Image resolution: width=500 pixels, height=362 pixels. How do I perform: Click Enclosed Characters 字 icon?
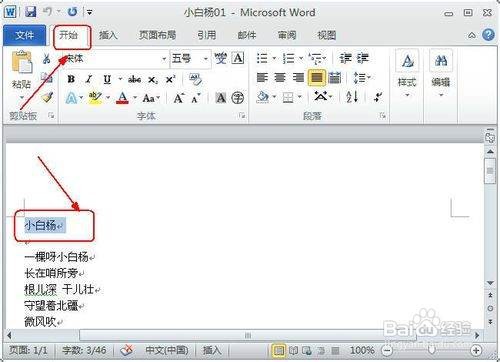point(238,98)
